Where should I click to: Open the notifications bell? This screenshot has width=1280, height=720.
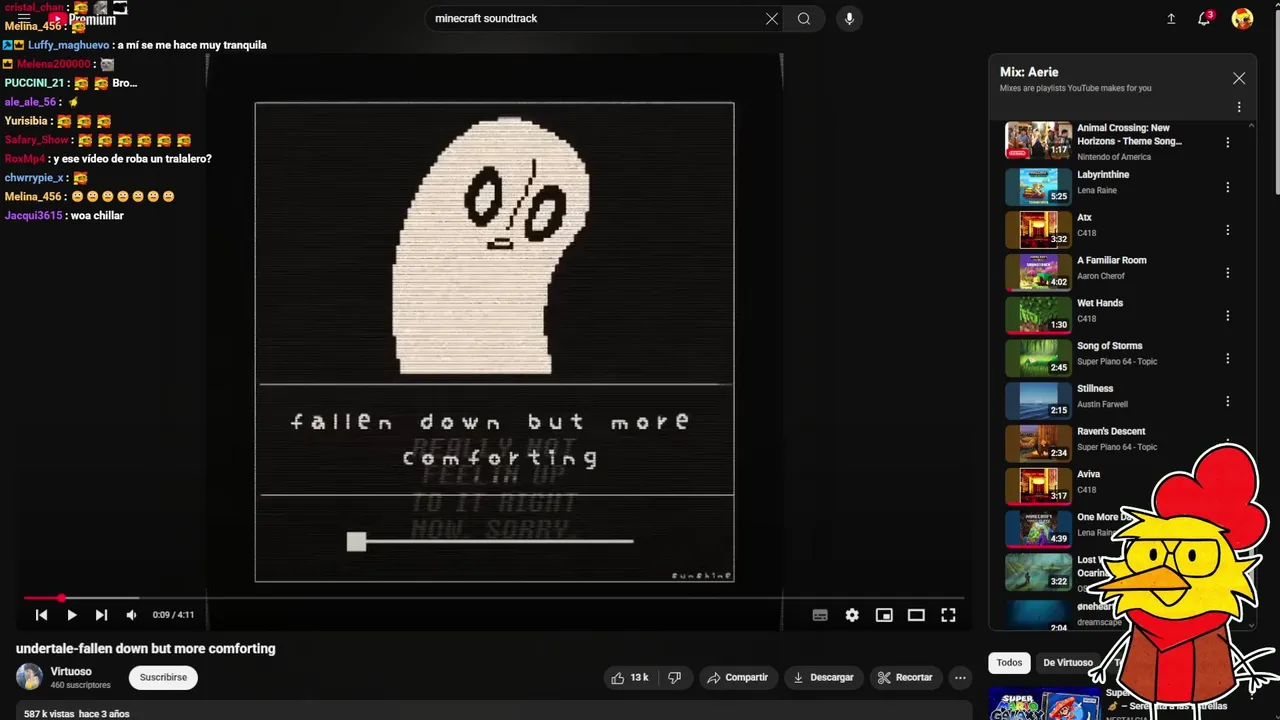[1205, 19]
